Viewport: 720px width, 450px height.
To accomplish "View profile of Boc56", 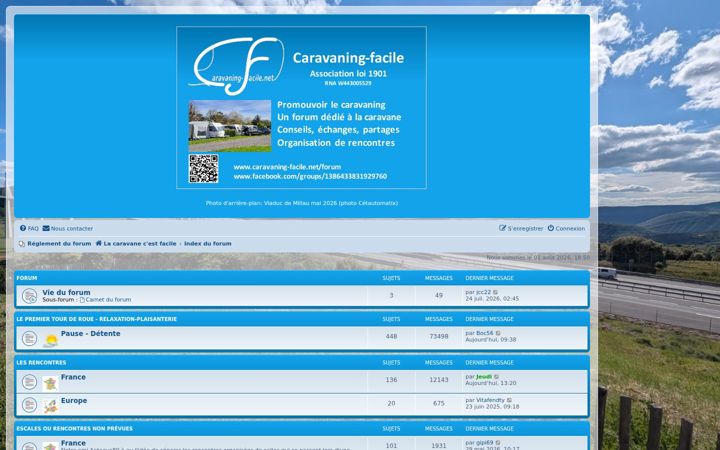I will tap(484, 333).
